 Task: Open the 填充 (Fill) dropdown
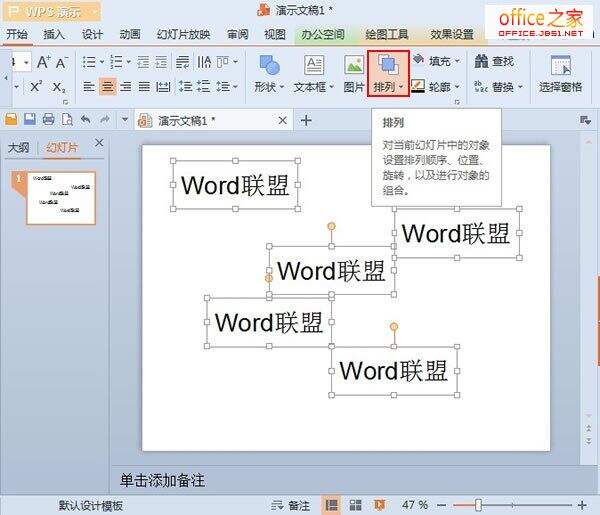click(432, 61)
